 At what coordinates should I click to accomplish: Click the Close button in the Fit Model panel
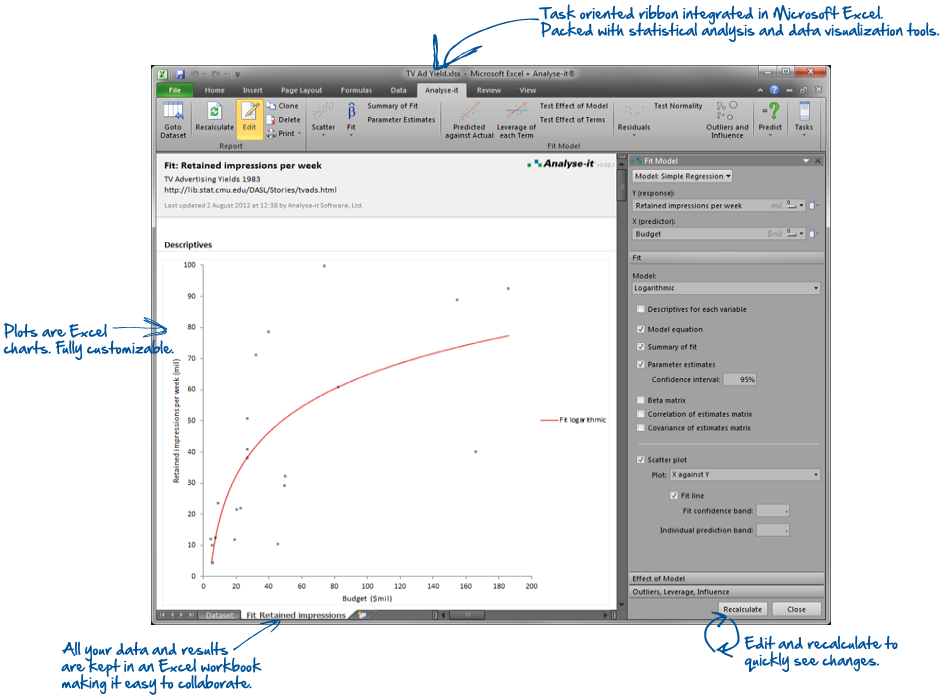tap(796, 609)
